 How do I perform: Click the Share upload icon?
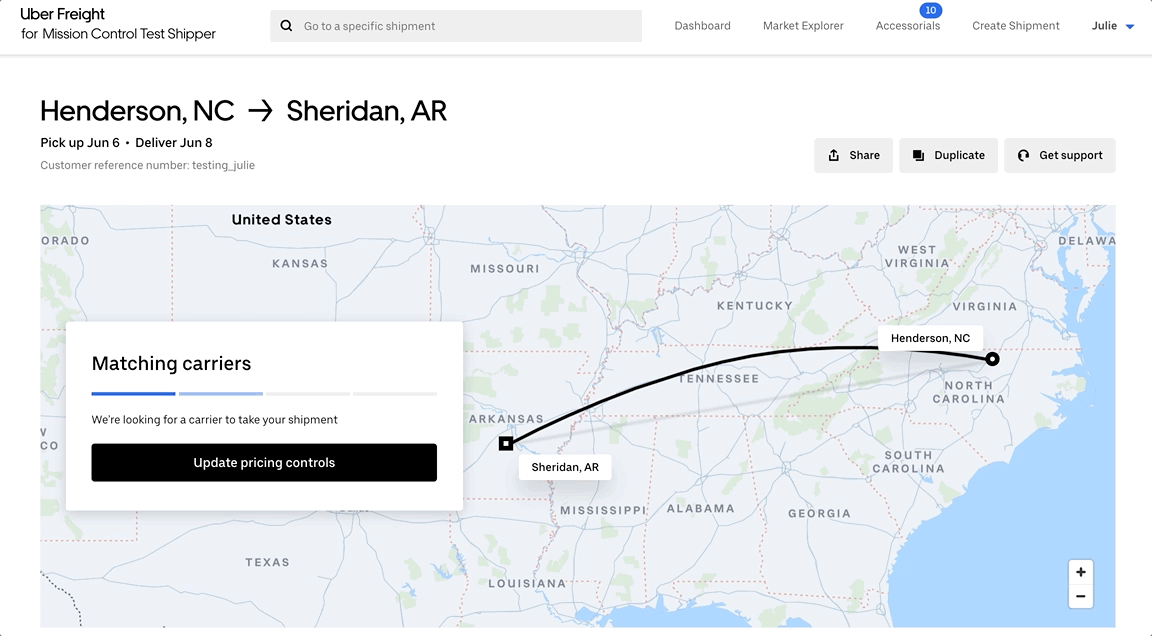[834, 155]
